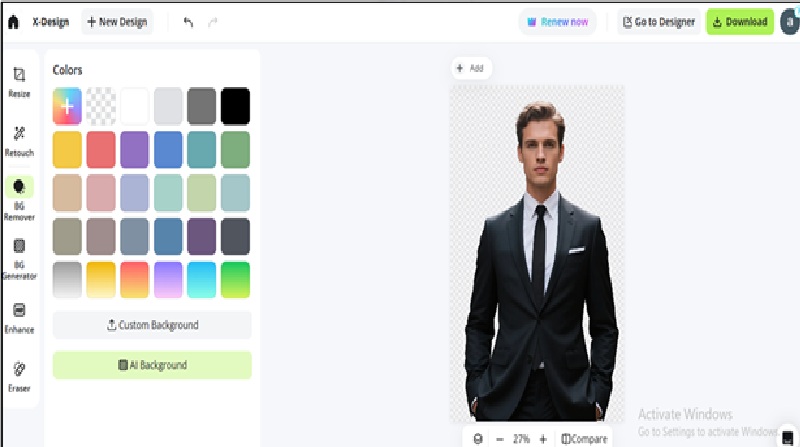Upload a Custom Background
The width and height of the screenshot is (800, 447).
pos(152,325)
